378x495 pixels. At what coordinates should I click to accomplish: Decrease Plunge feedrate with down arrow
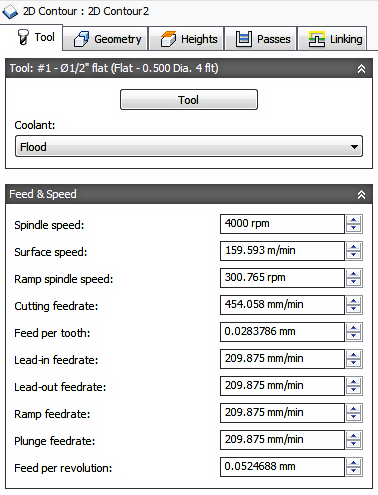tap(354, 444)
